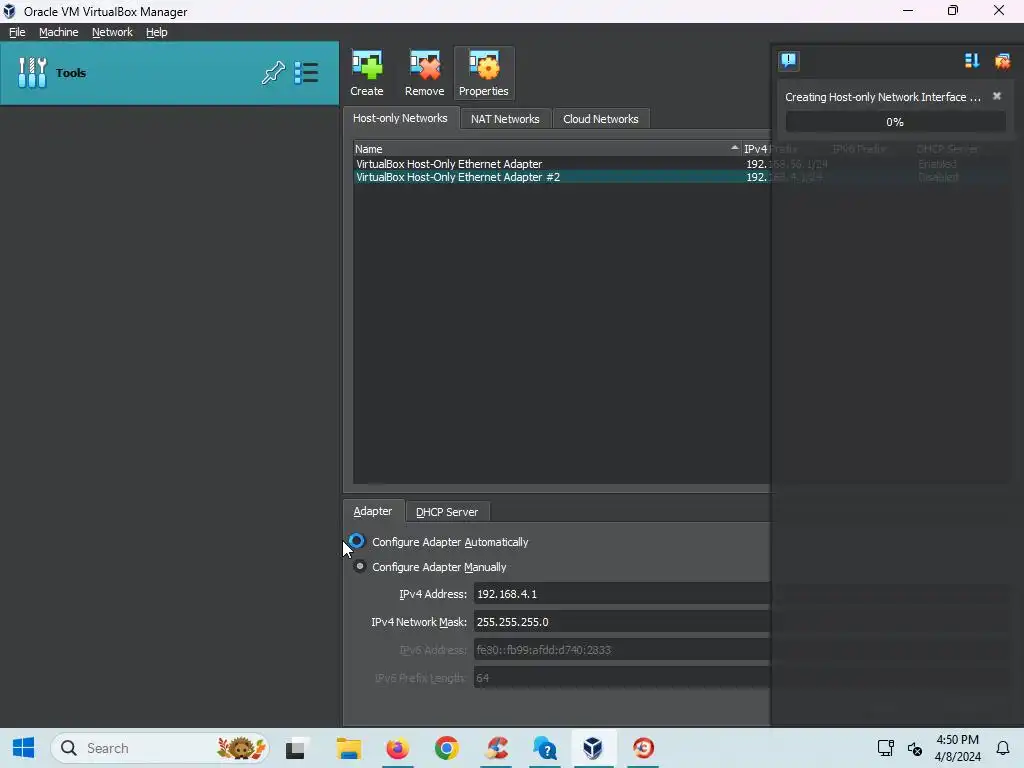Open File Explorer from the taskbar

coord(348,748)
